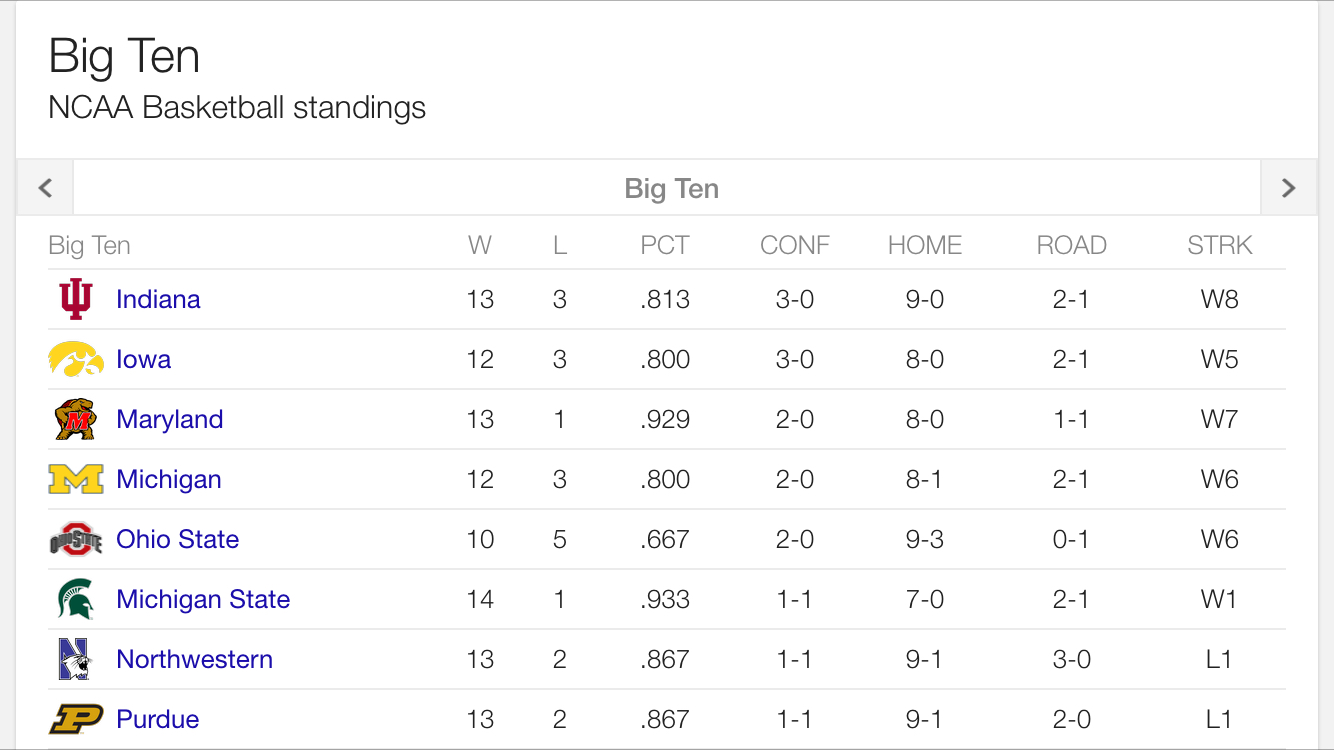The image size is (1334, 750).
Task: Open the Ohio State team link
Action: point(177,539)
